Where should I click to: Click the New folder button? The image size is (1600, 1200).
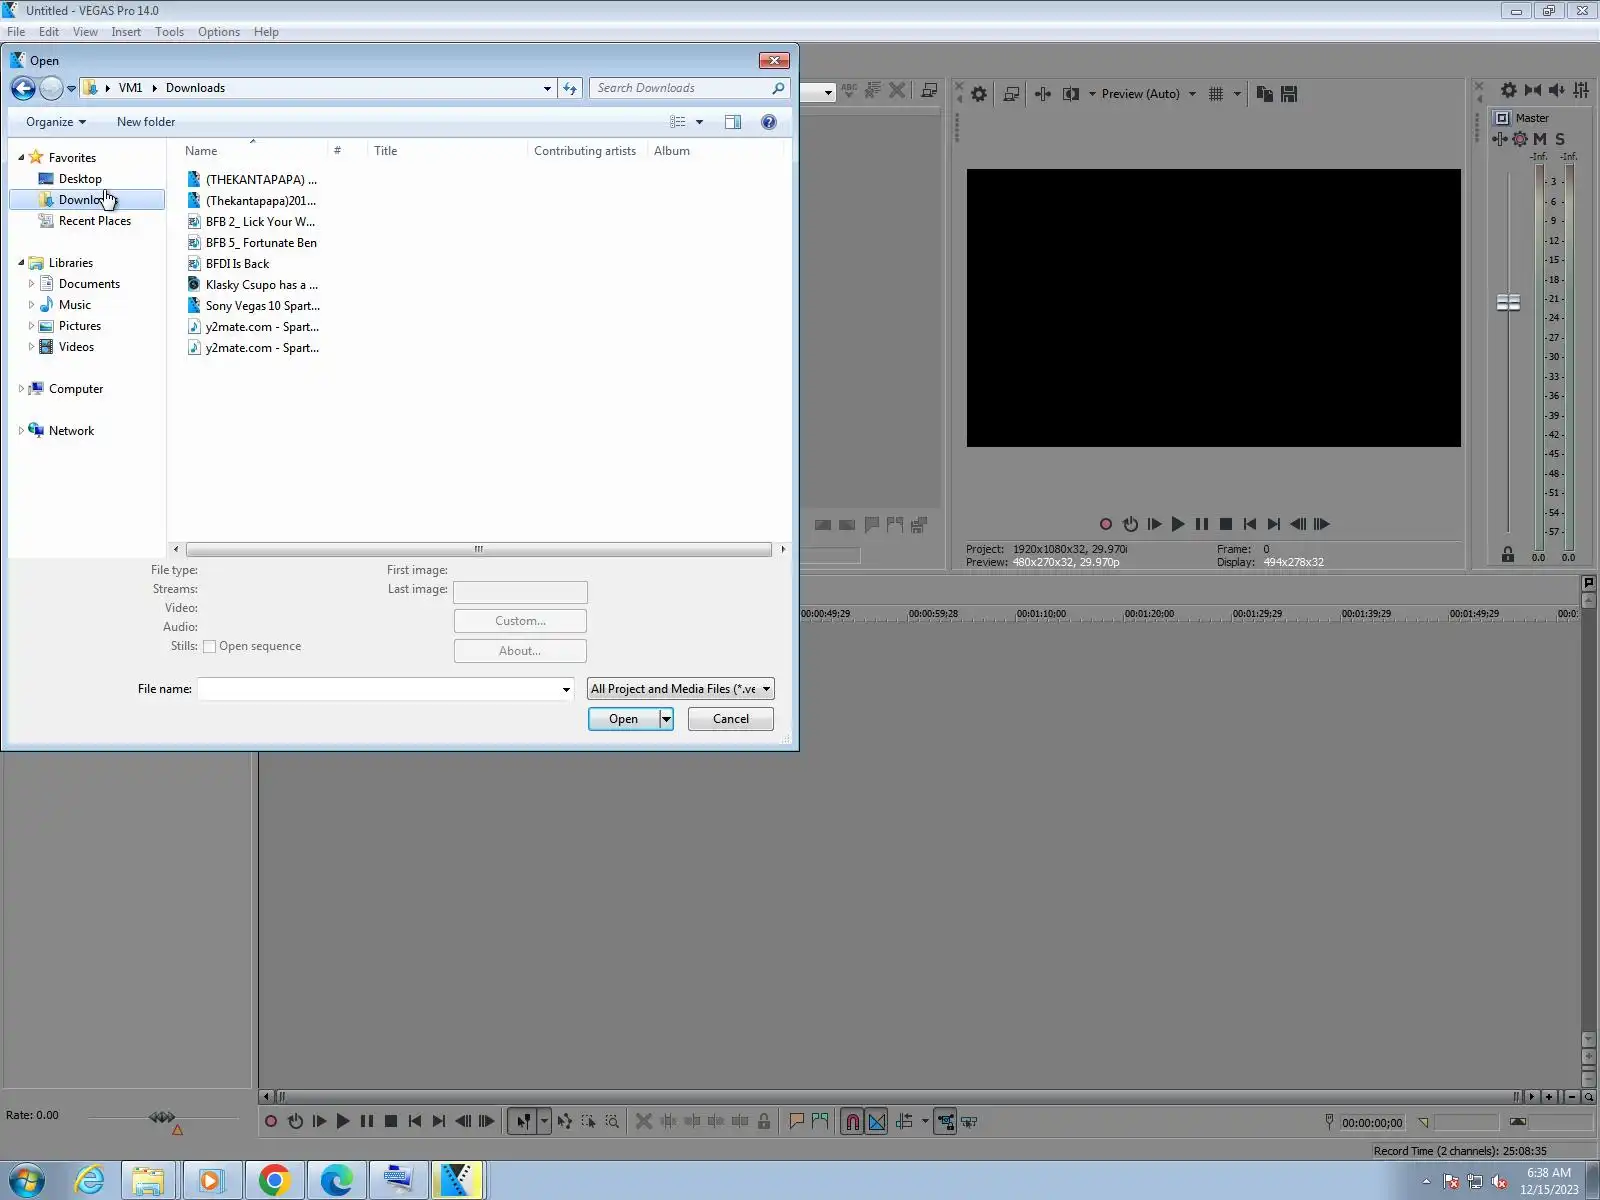tap(146, 122)
